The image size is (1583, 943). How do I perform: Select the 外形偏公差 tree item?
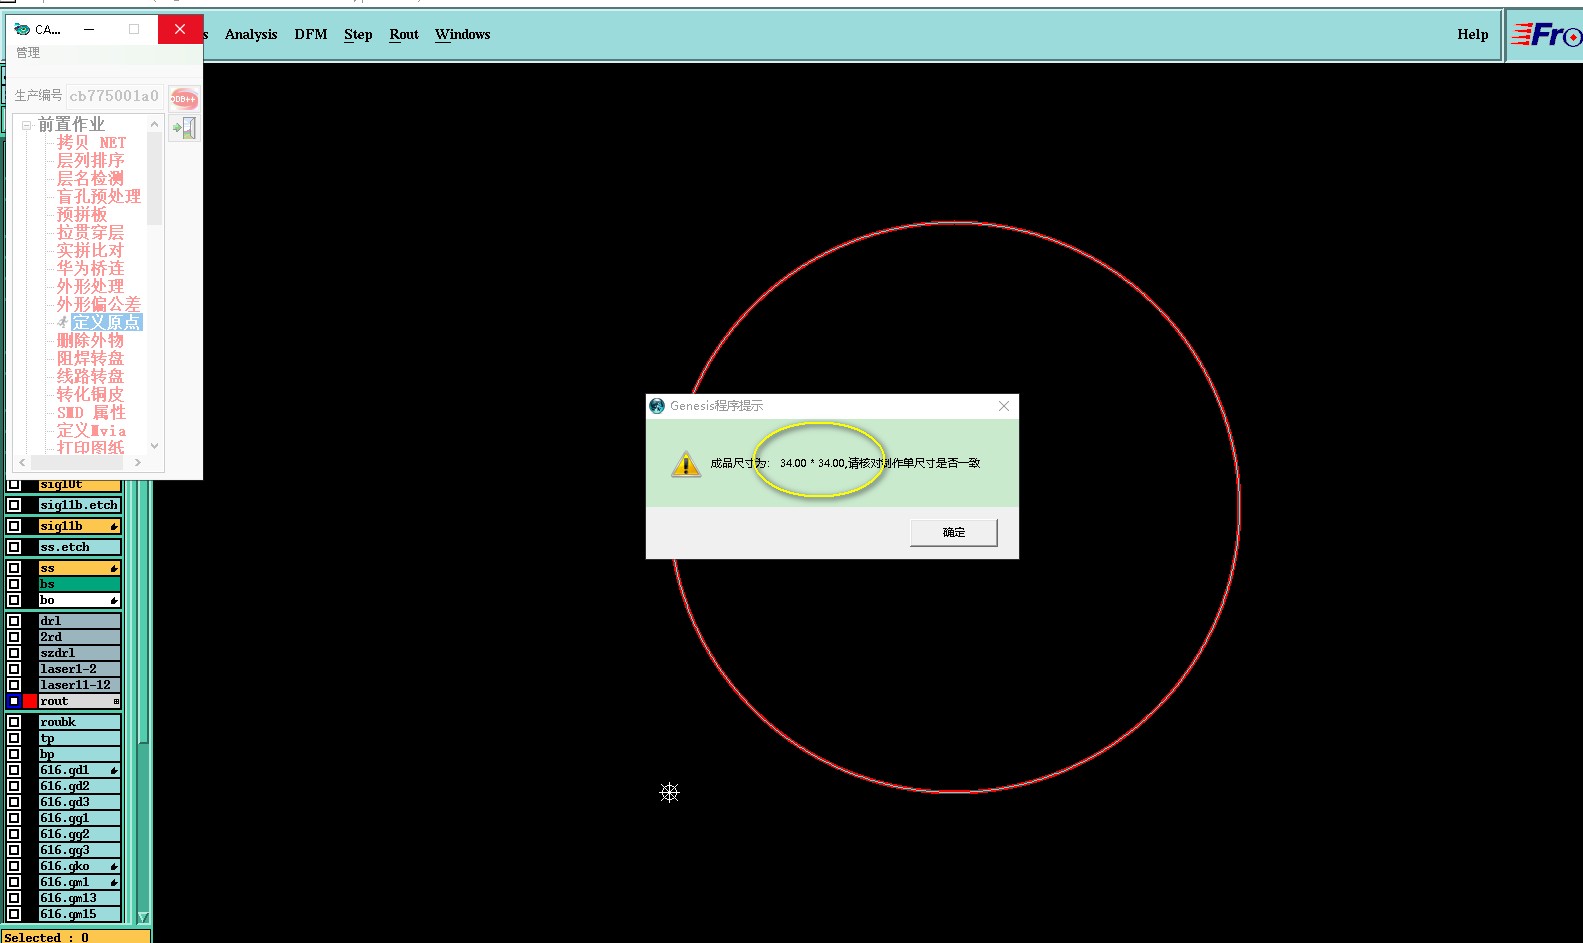99,304
